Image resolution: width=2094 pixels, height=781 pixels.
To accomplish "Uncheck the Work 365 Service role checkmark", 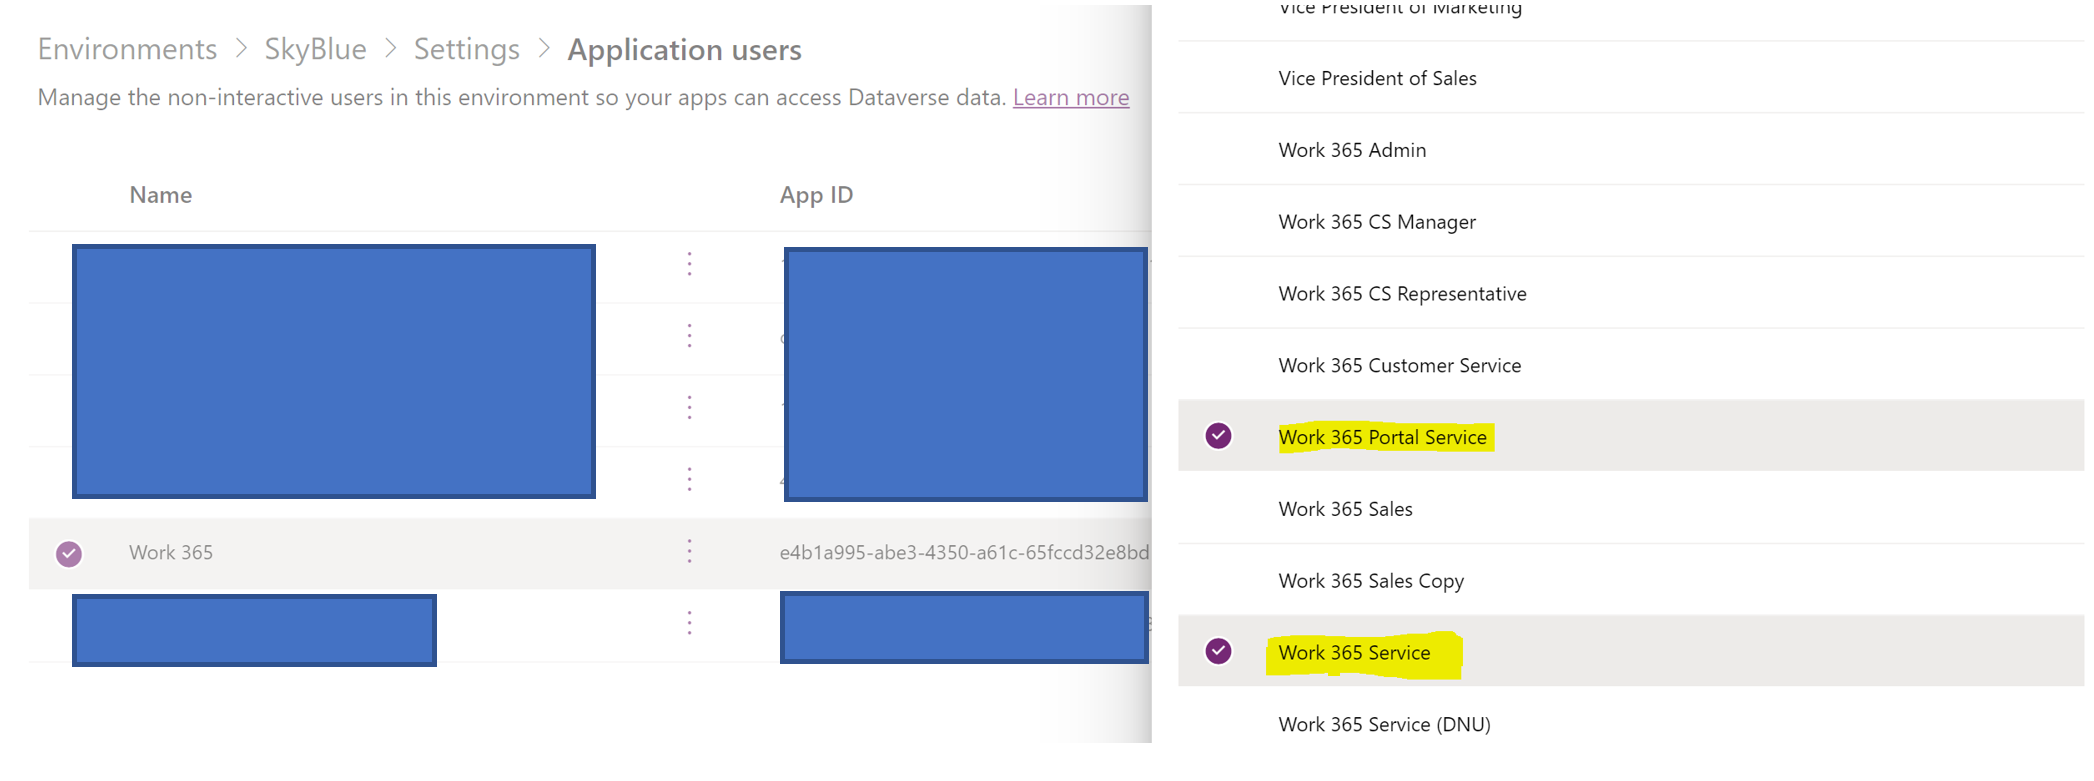I will pyautogui.click(x=1218, y=651).
